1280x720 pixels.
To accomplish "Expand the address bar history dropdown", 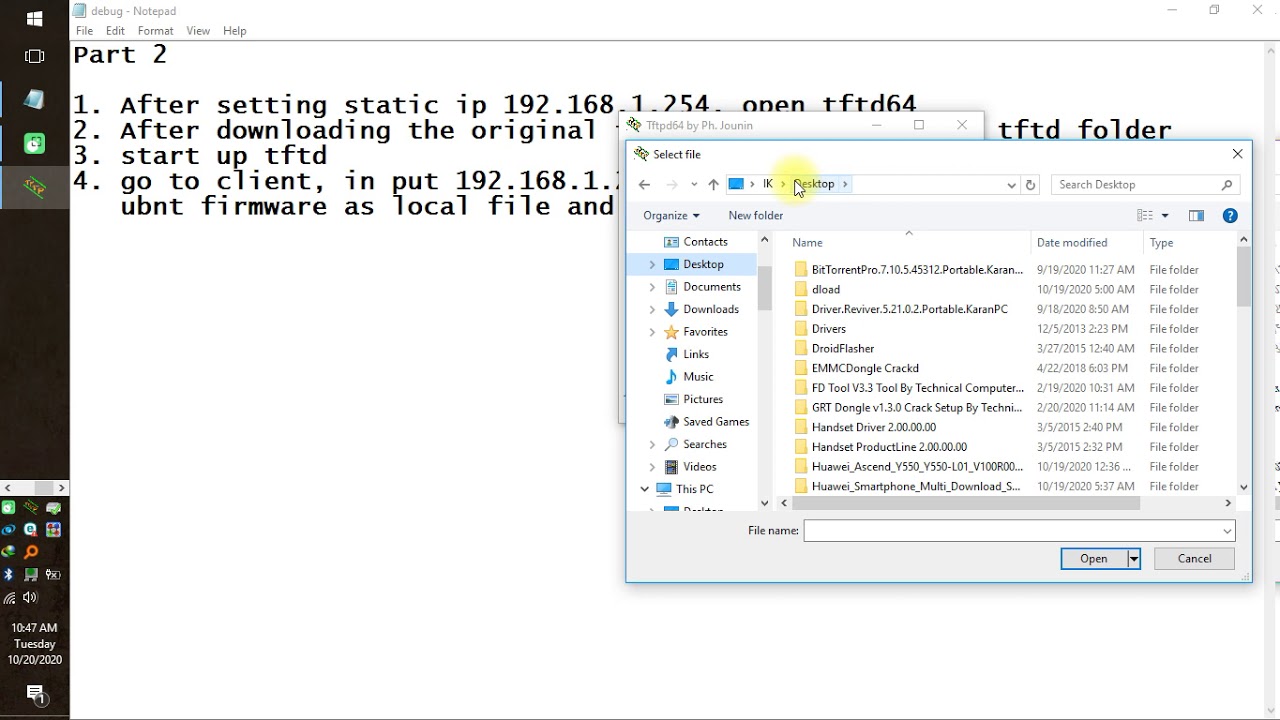I will pos(1011,184).
